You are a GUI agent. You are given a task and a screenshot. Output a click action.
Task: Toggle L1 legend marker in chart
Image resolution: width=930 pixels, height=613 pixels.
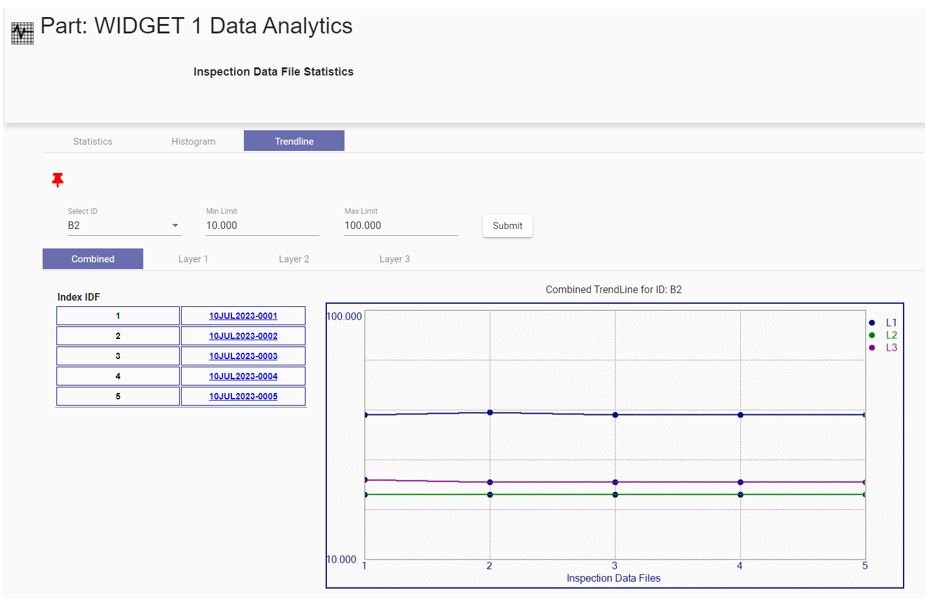(x=873, y=323)
